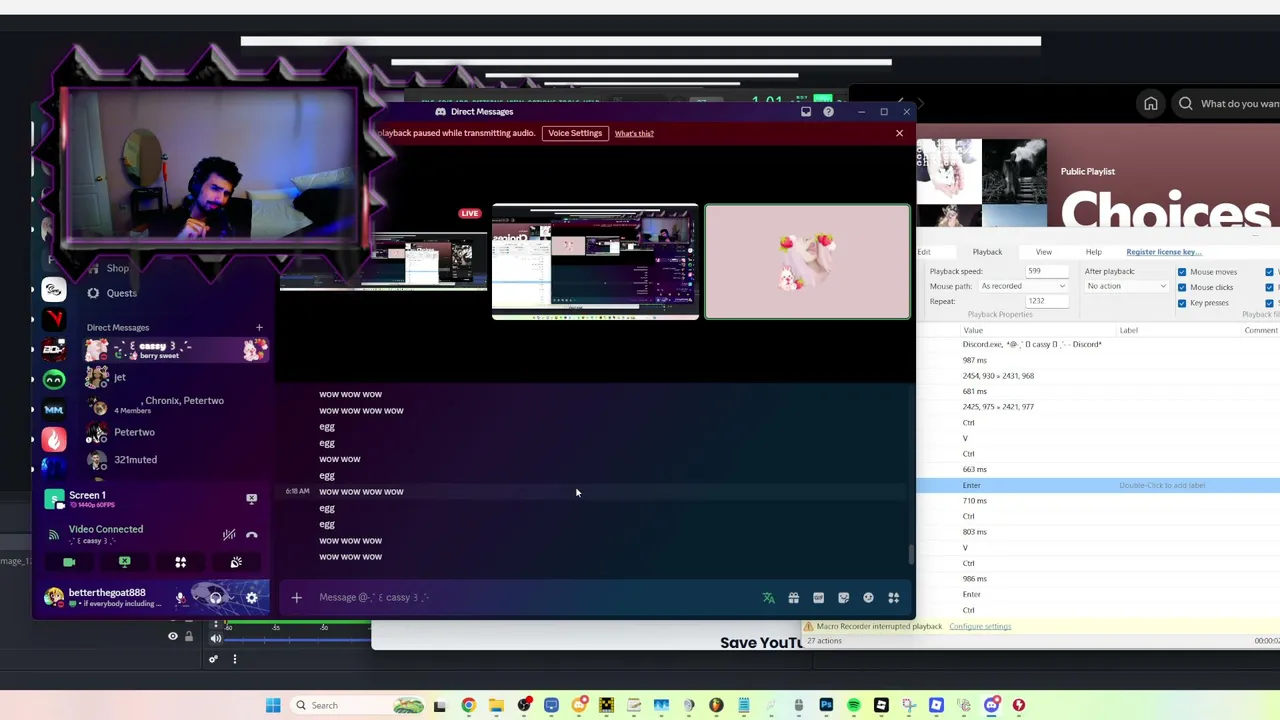
Task: Edit the Playback speed field
Action: pos(1047,271)
